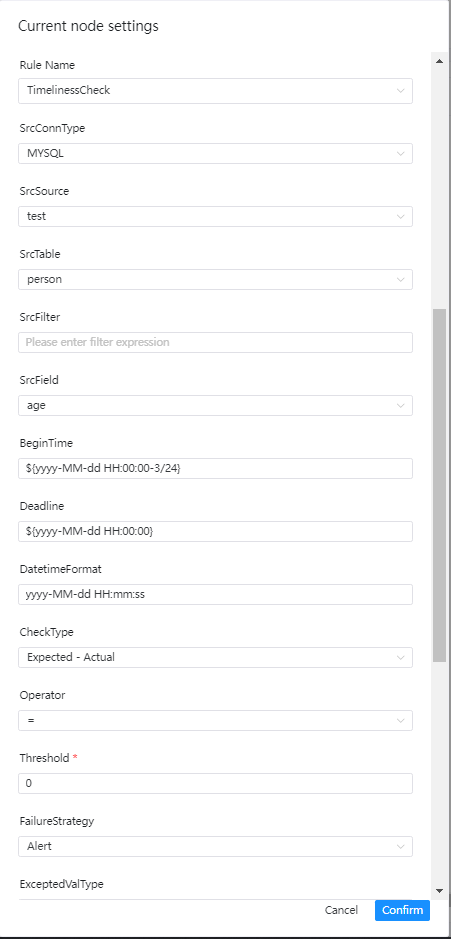Click the Cancel button
The width and height of the screenshot is (451, 939).
click(341, 910)
